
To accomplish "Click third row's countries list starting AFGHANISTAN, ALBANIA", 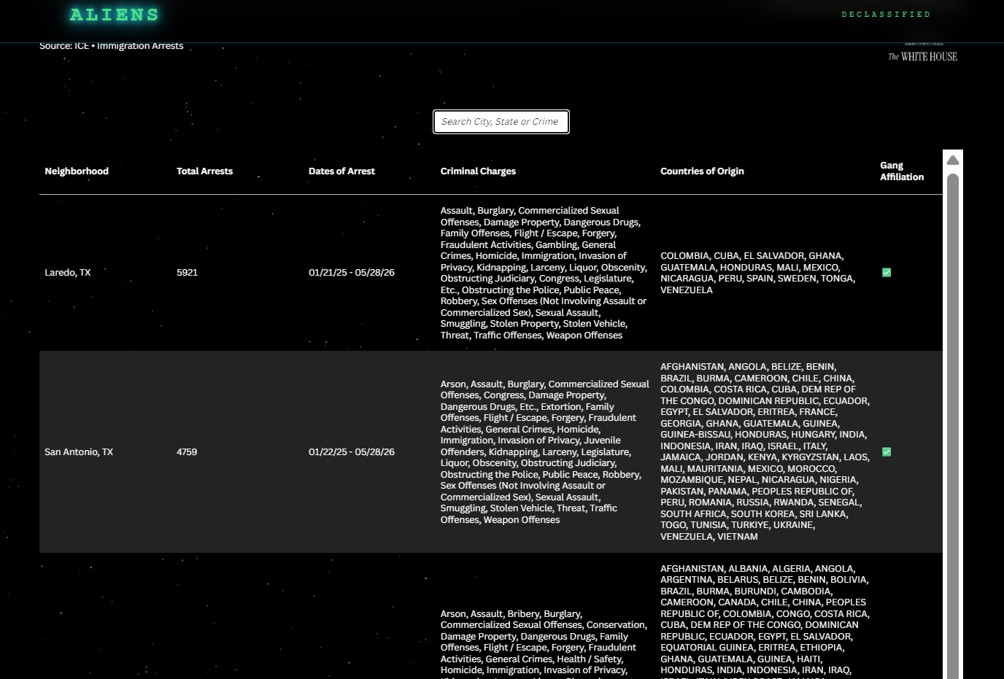I will point(765,621).
